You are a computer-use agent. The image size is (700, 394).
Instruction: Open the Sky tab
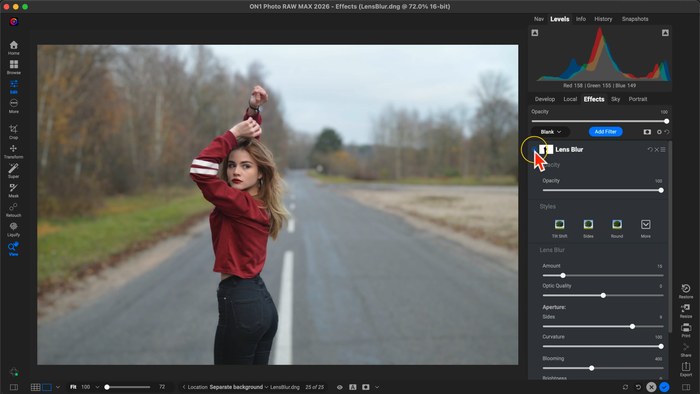[616, 99]
